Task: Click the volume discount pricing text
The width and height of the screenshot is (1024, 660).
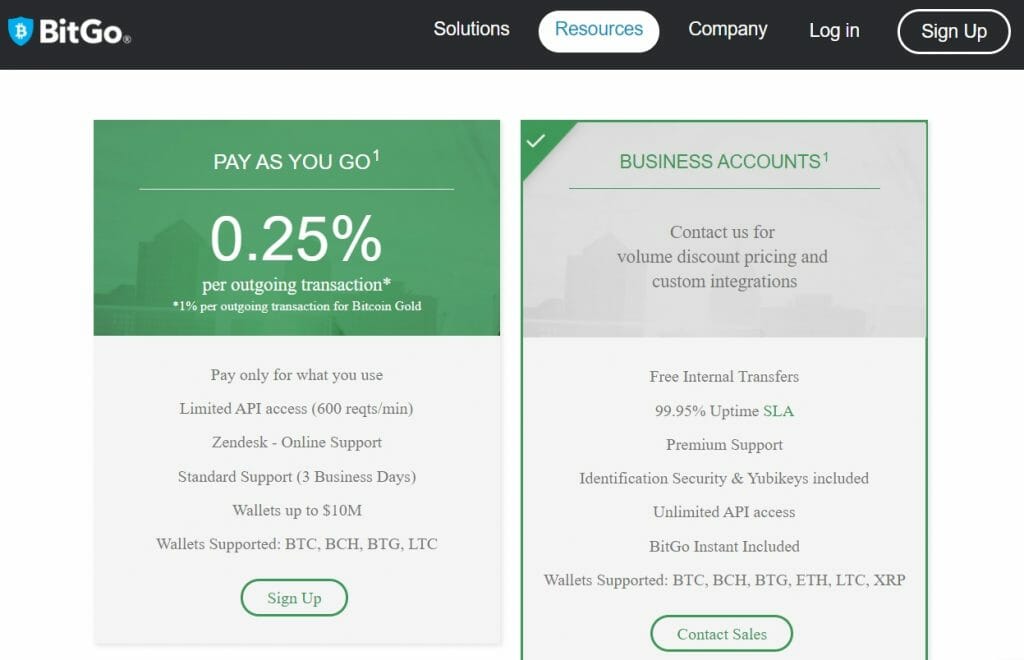Action: pos(722,257)
